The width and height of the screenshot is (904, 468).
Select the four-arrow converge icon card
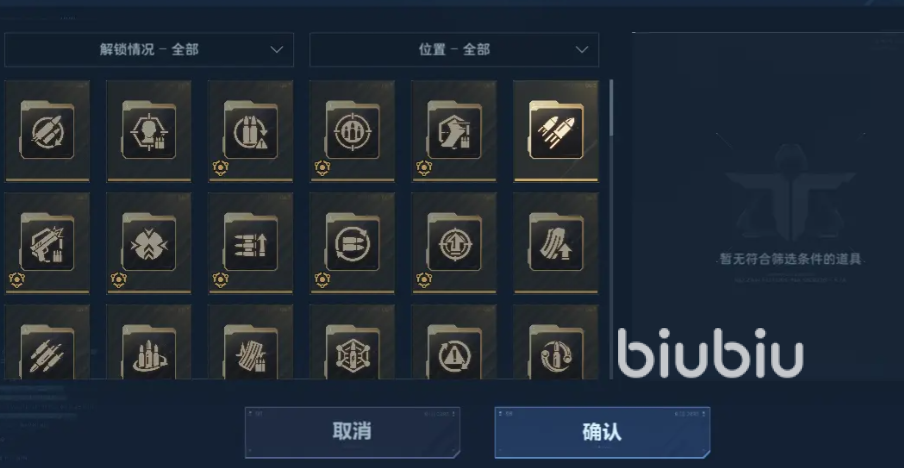click(x=149, y=243)
